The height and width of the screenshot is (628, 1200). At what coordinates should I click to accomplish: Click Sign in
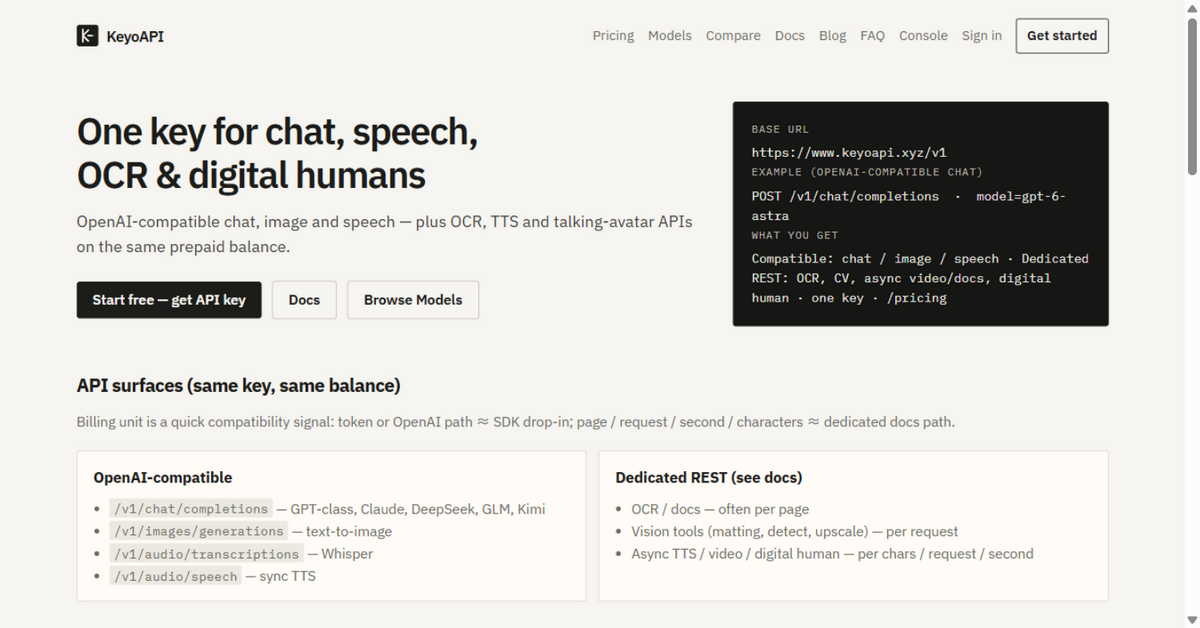coord(982,35)
